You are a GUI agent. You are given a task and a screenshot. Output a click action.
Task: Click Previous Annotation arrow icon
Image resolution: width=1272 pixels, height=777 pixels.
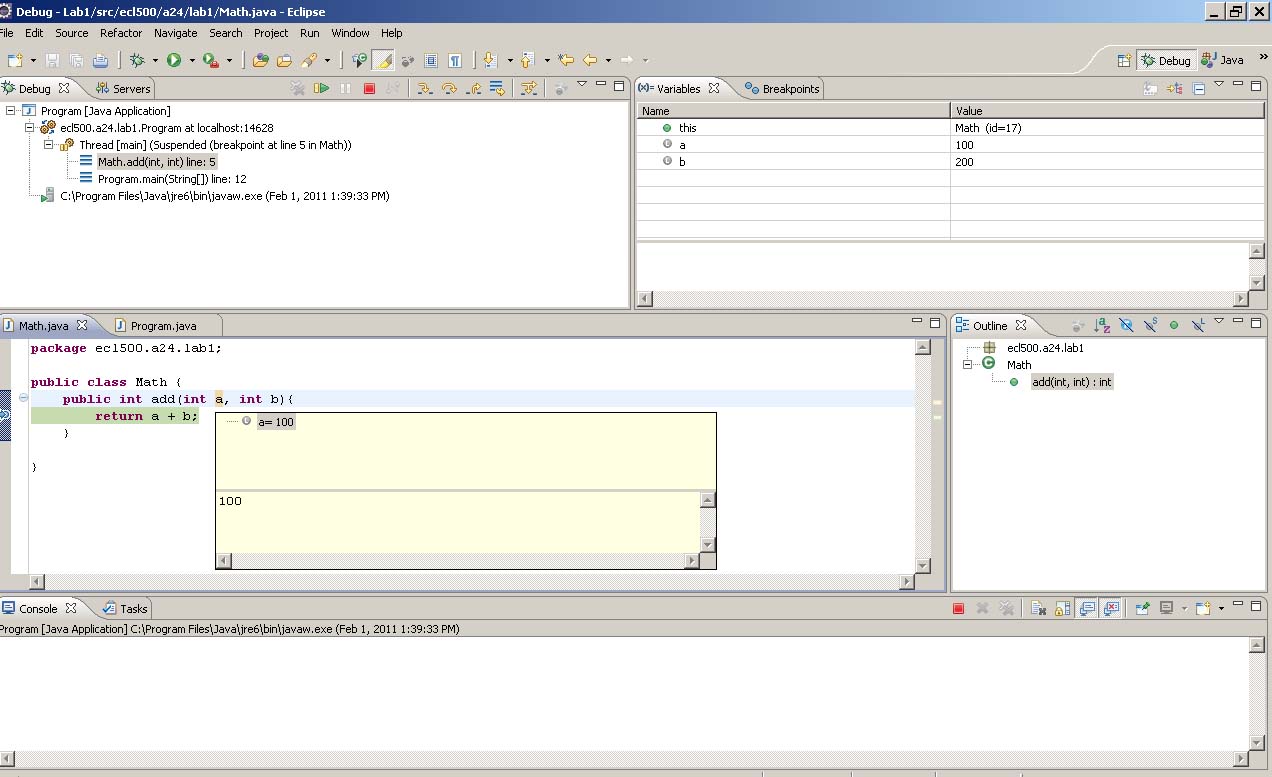click(527, 60)
